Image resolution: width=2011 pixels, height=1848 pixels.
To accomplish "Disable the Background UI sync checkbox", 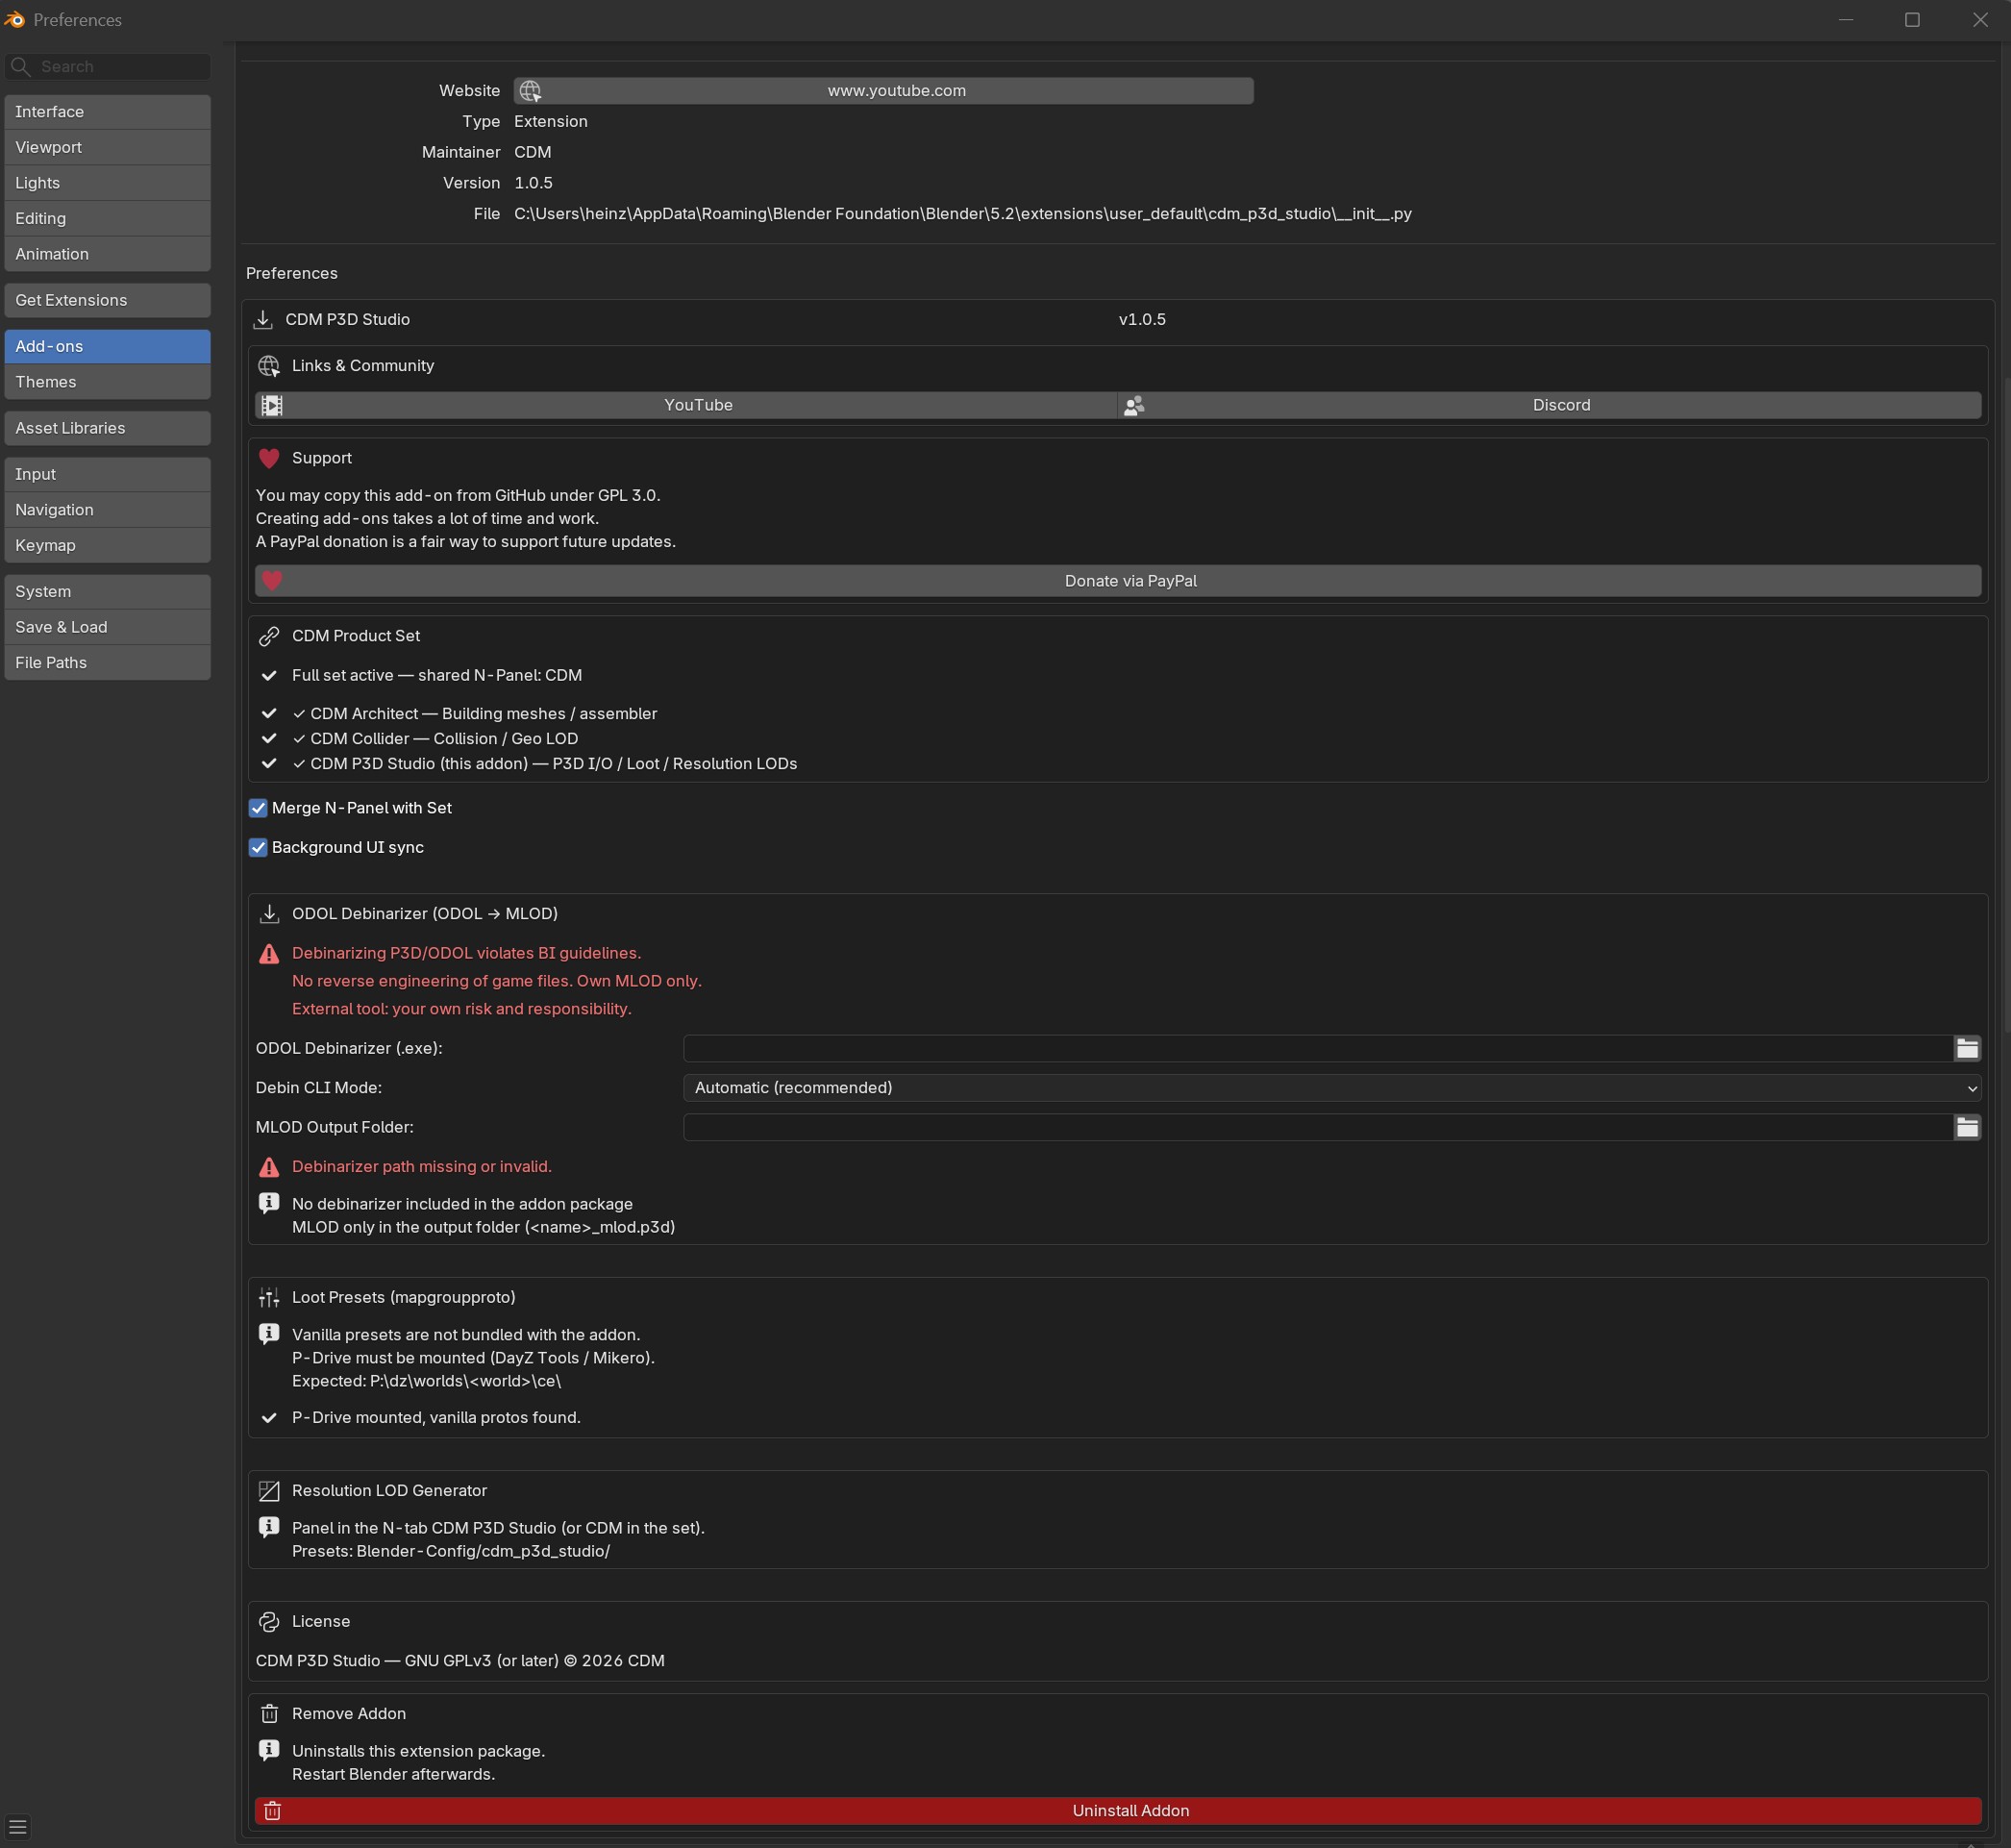I will pos(258,847).
